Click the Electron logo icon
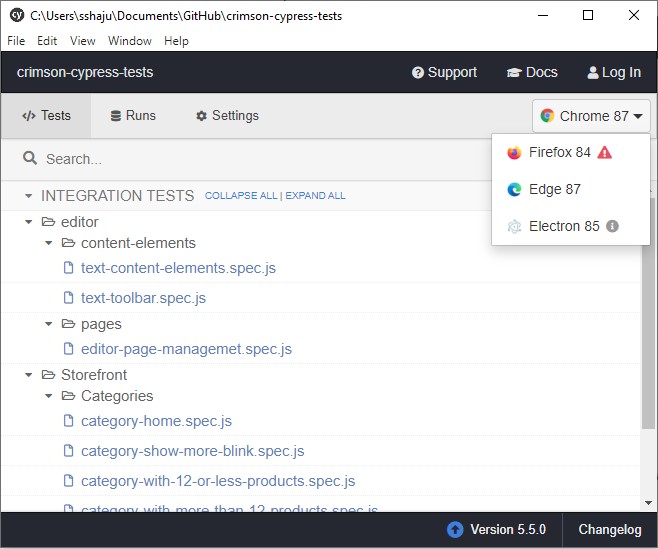The height and width of the screenshot is (549, 658). [514, 226]
